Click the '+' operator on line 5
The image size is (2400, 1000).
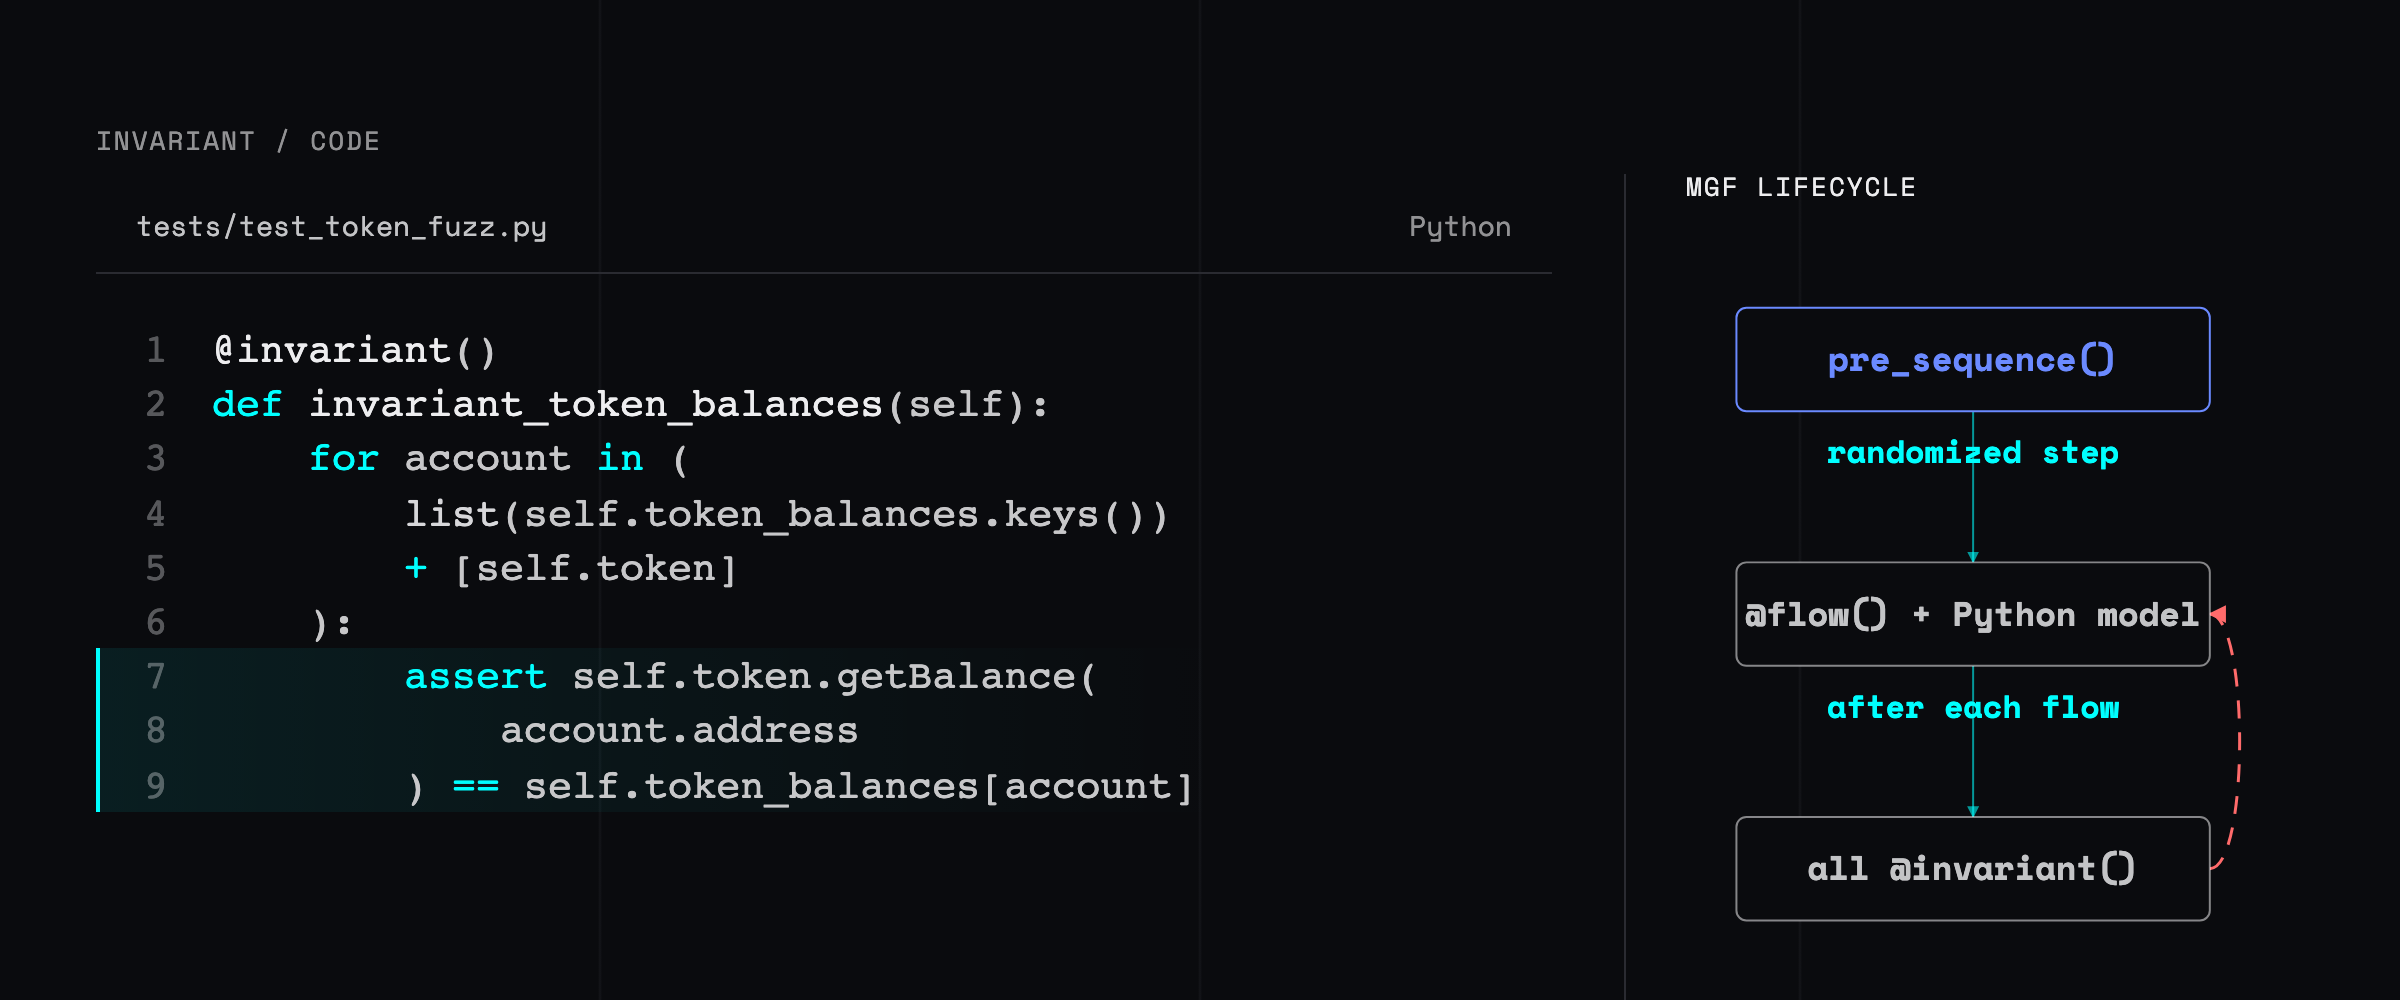pyautogui.click(x=416, y=568)
